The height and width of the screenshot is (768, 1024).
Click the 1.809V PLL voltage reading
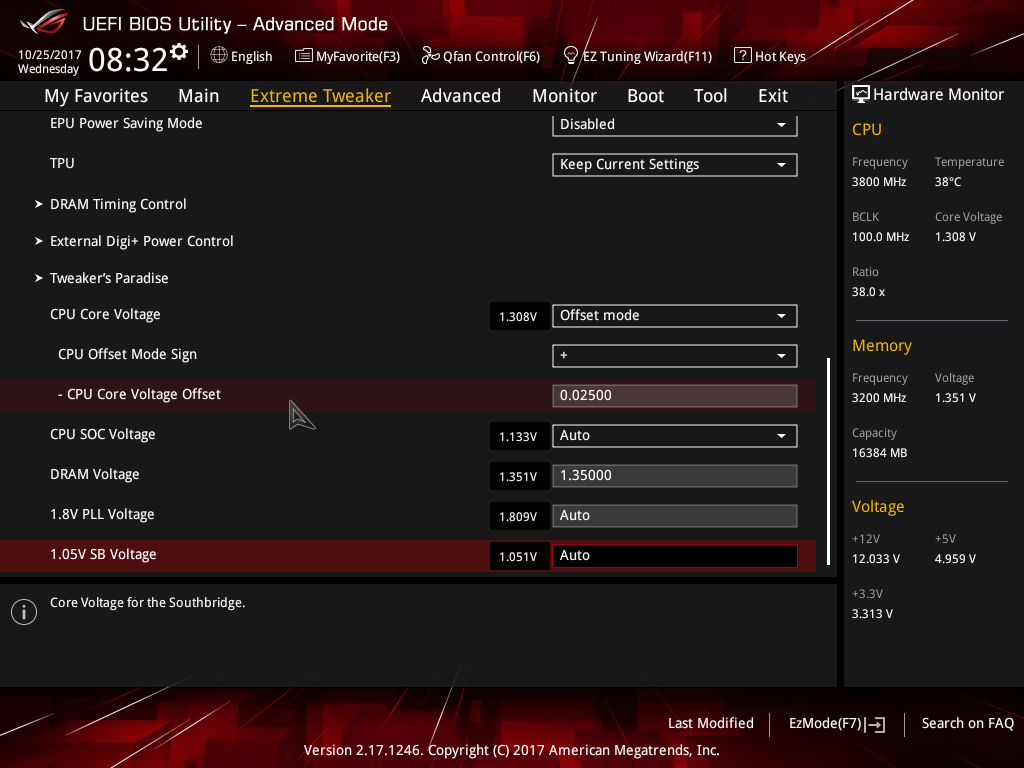[519, 517]
